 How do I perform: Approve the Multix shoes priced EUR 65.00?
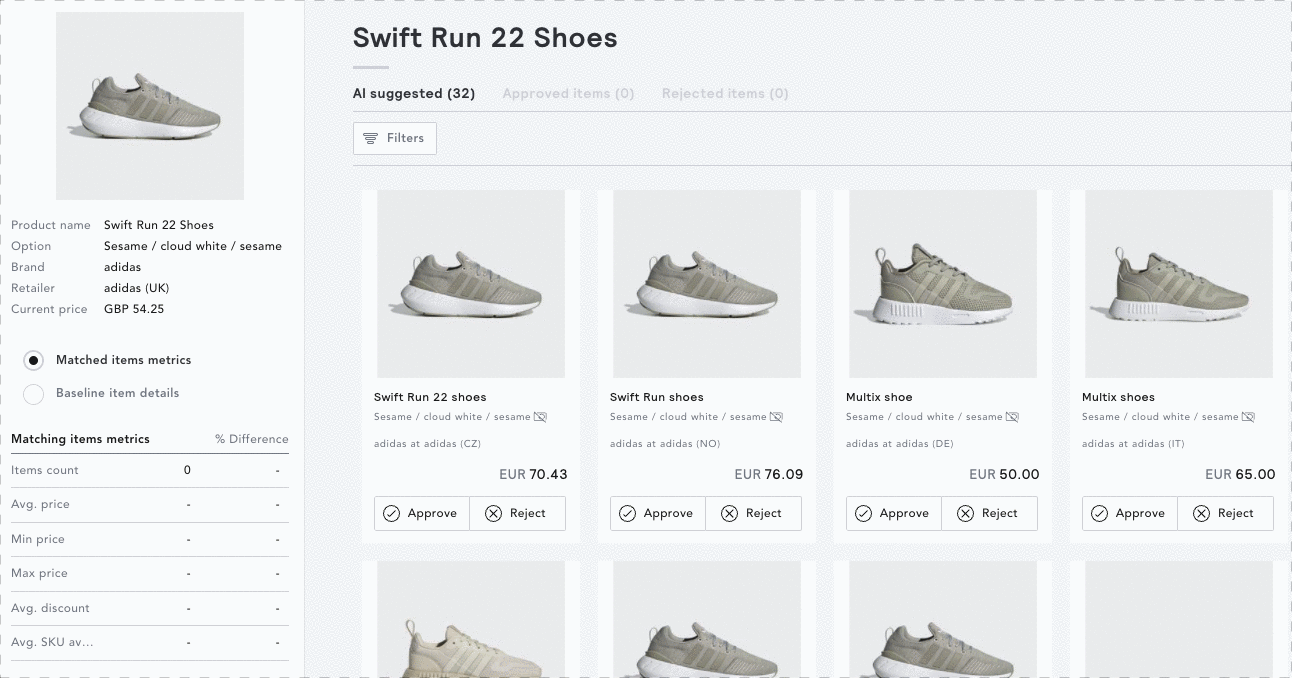(x=1130, y=513)
